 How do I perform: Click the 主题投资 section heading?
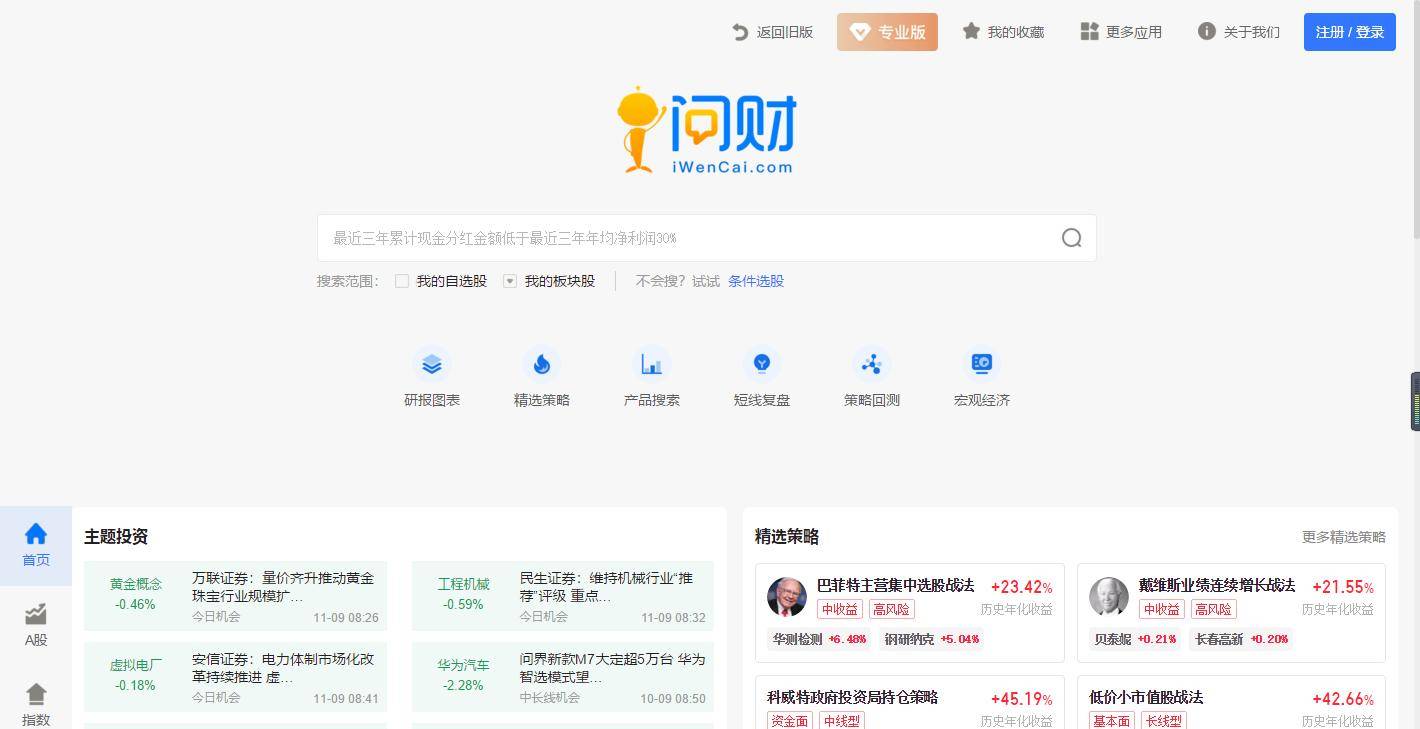click(116, 537)
